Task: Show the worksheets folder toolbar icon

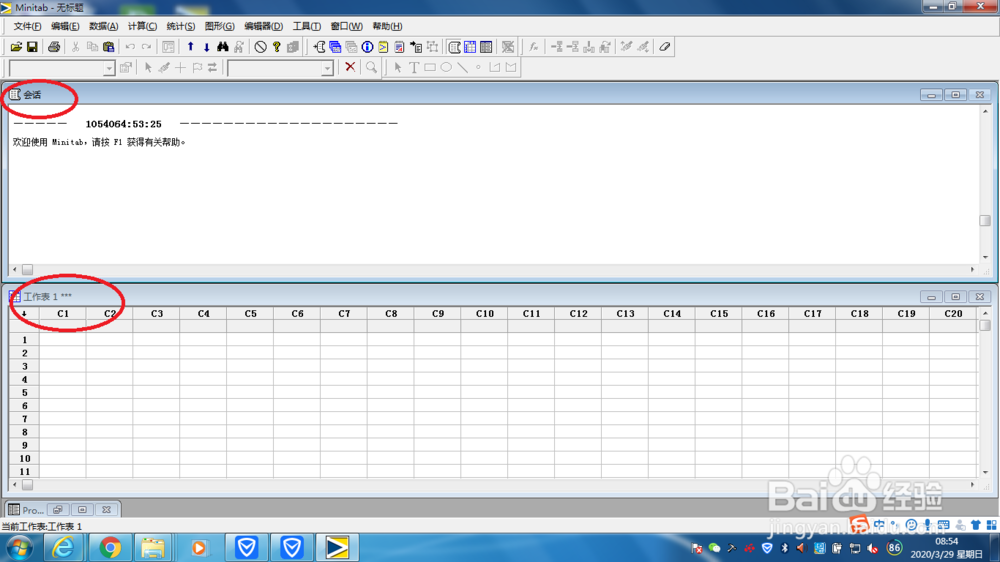Action: click(x=335, y=47)
